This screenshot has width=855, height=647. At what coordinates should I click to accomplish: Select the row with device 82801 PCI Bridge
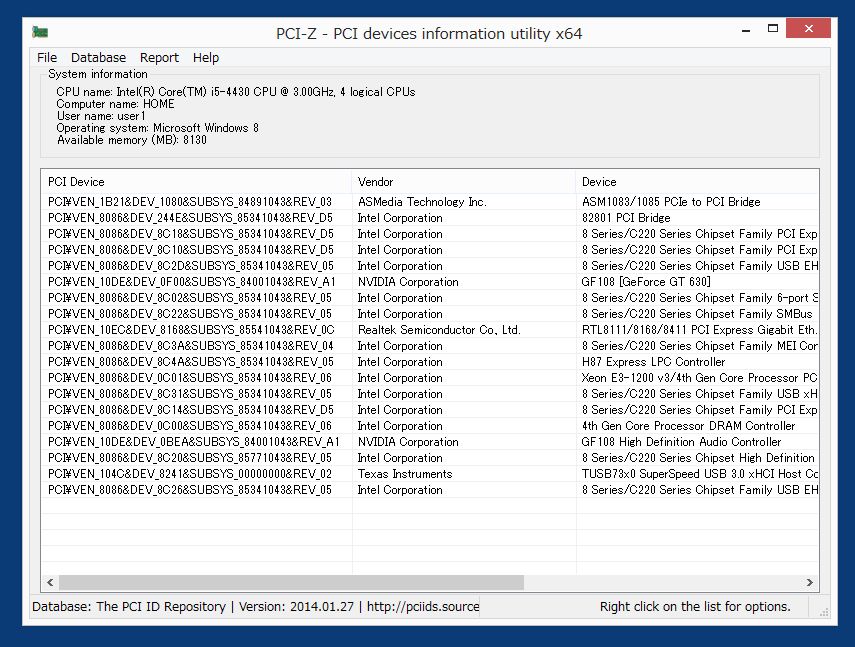(430, 218)
